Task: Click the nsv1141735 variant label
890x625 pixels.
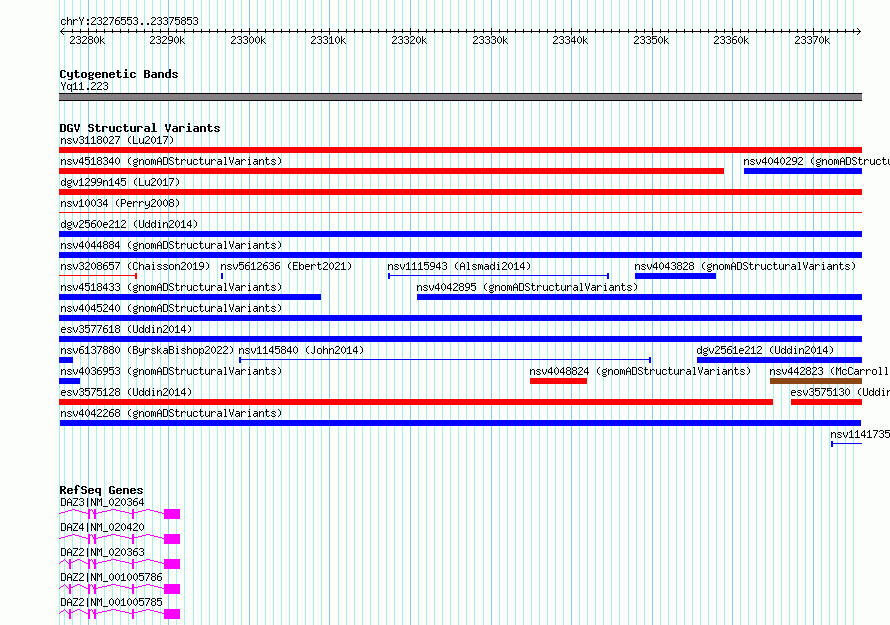Action: click(860, 434)
